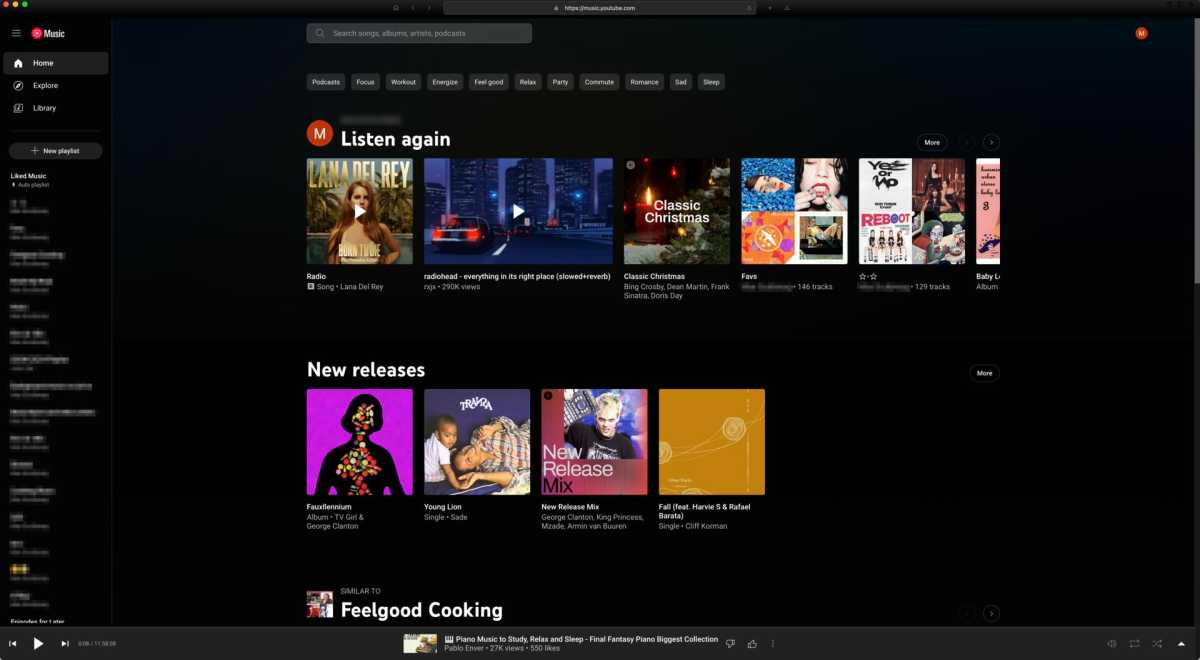1200x660 pixels.
Task: Click current song thumbnail in player bar
Action: [420, 644]
